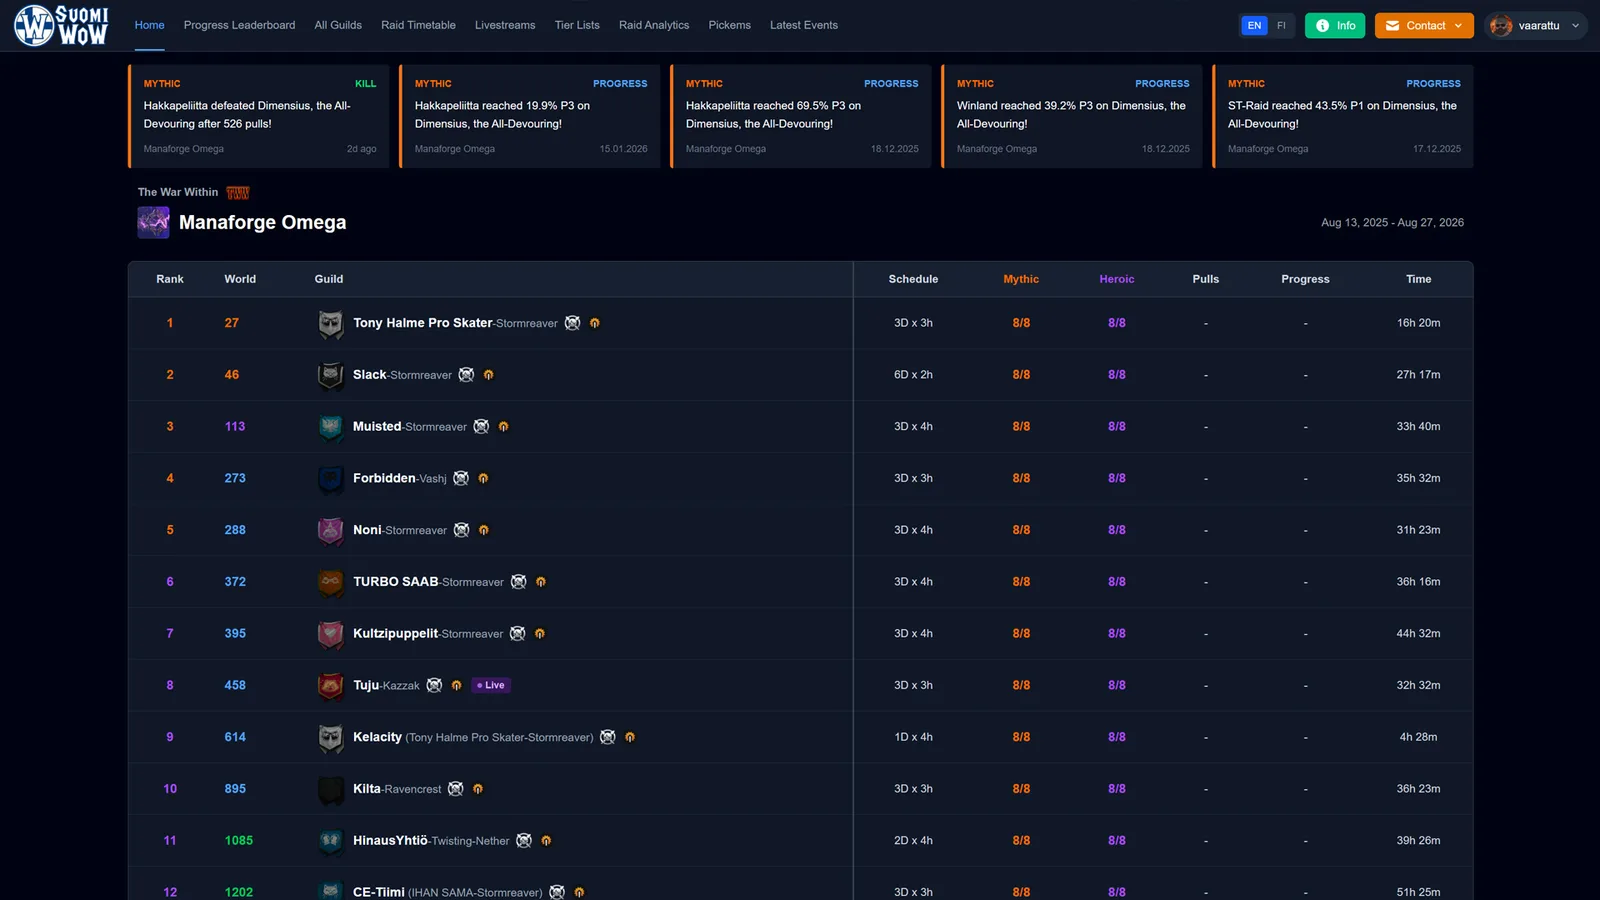Open Warcraft Logs icon for Tony Halme Pro Skater
The height and width of the screenshot is (900, 1600).
pos(572,323)
